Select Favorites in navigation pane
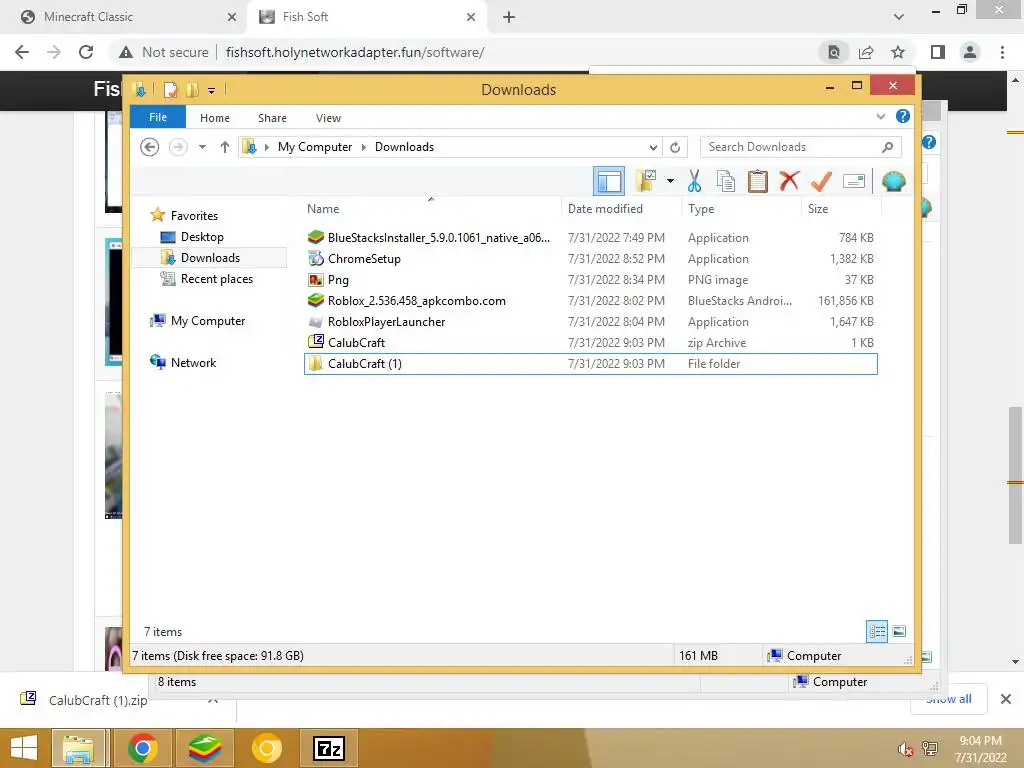 click(194, 216)
